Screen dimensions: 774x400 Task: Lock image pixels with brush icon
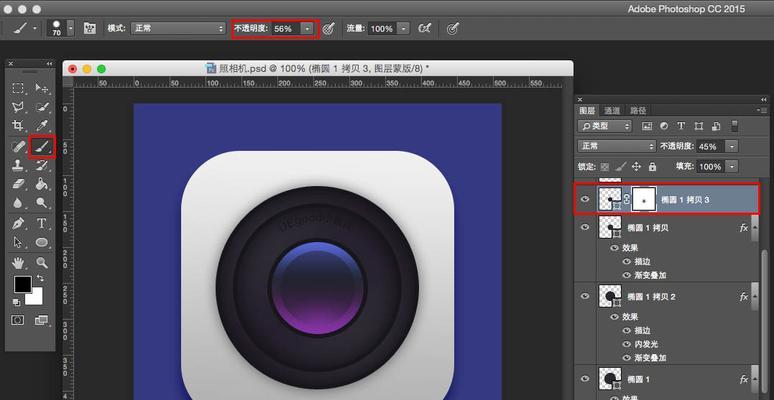(x=621, y=166)
